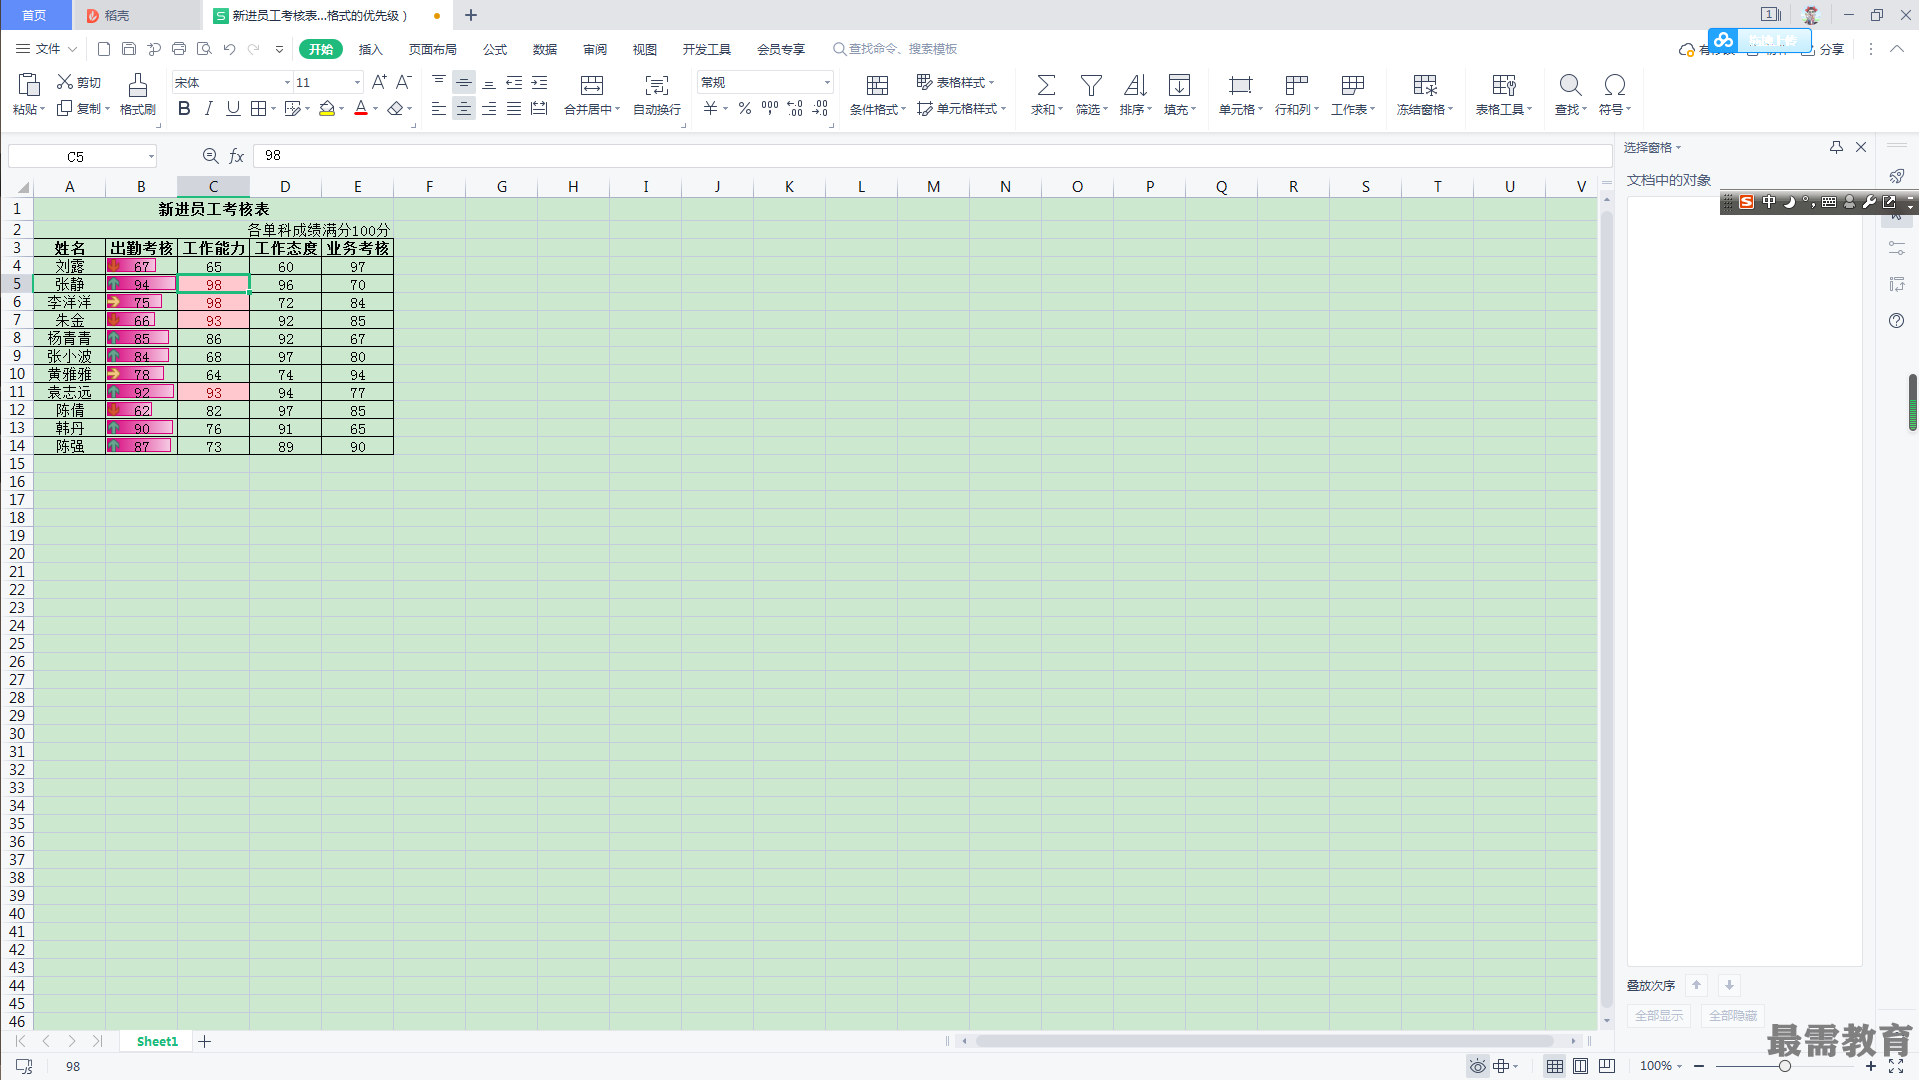1919x1080 pixels.
Task: Click the Copy (复制) button
Action: (x=82, y=108)
